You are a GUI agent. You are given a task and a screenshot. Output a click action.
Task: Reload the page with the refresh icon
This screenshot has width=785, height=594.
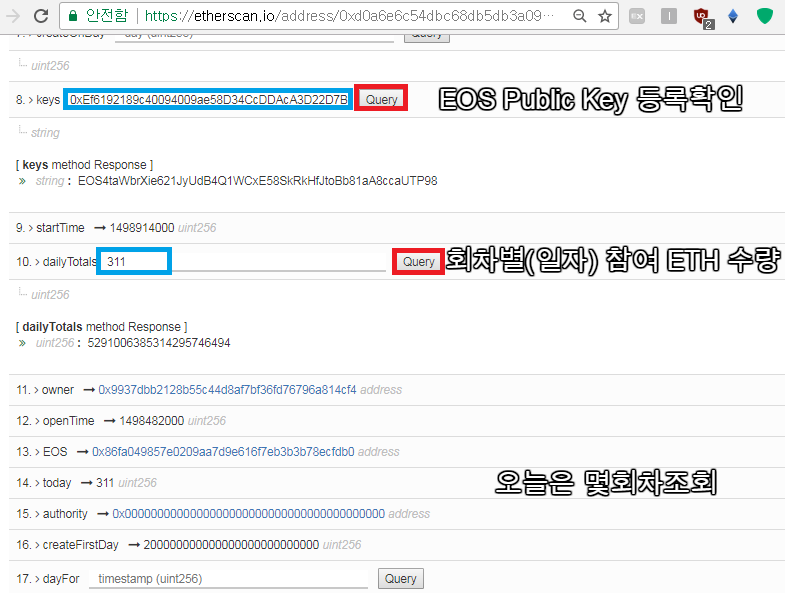(x=41, y=16)
